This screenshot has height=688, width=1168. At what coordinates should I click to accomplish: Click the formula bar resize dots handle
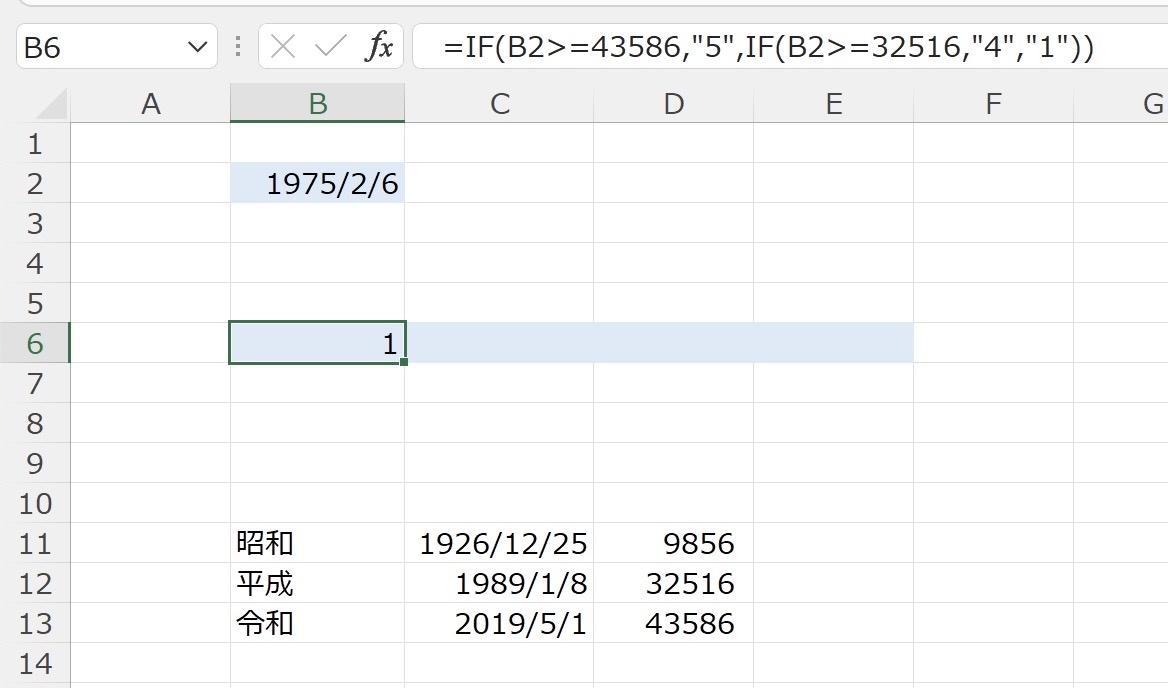tap(238, 46)
